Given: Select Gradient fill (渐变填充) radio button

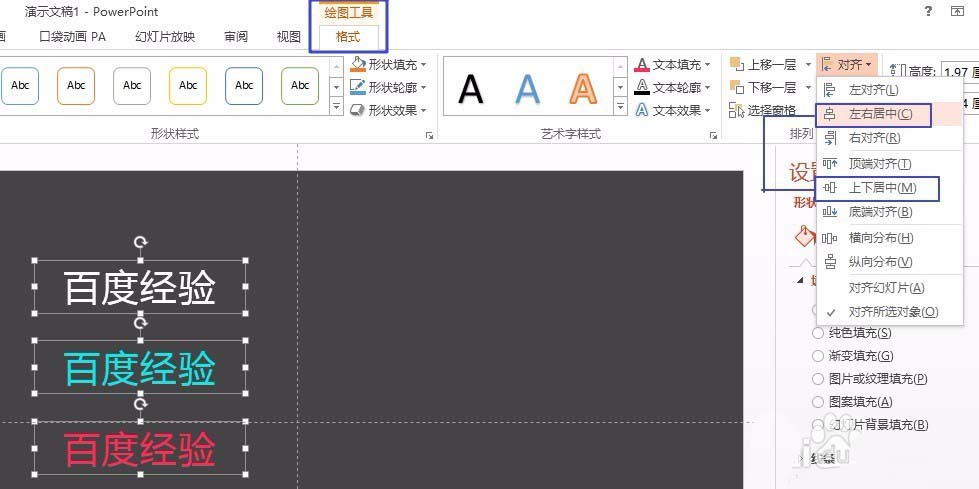Looking at the screenshot, I should click(x=817, y=356).
